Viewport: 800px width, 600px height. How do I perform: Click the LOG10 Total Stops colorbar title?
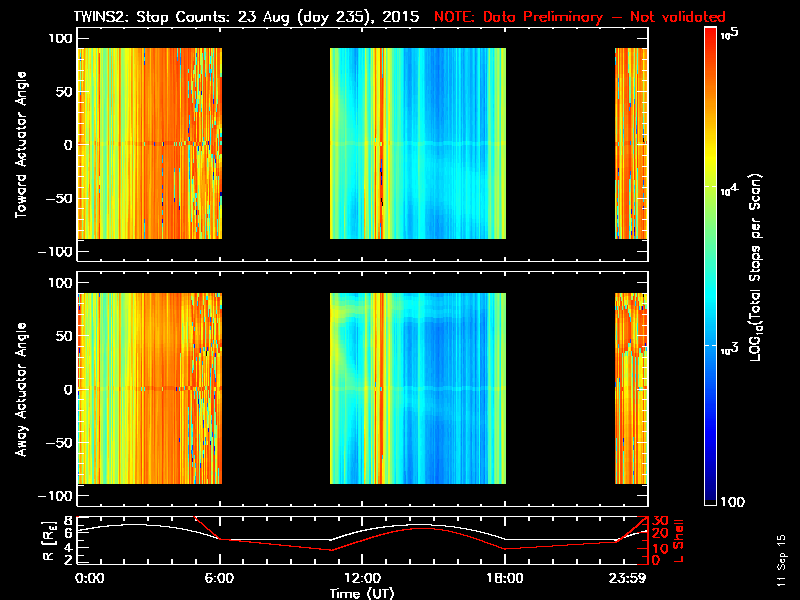pyautogui.click(x=756, y=268)
